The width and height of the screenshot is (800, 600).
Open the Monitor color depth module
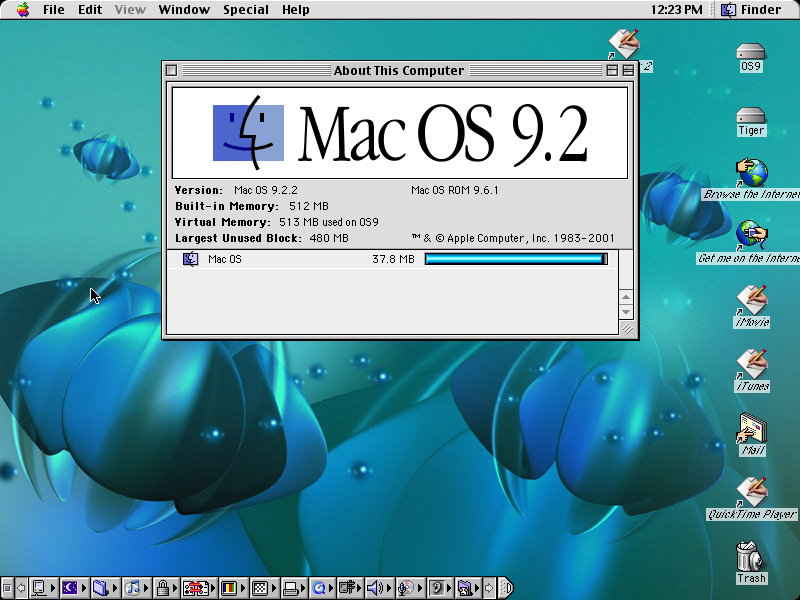click(233, 588)
